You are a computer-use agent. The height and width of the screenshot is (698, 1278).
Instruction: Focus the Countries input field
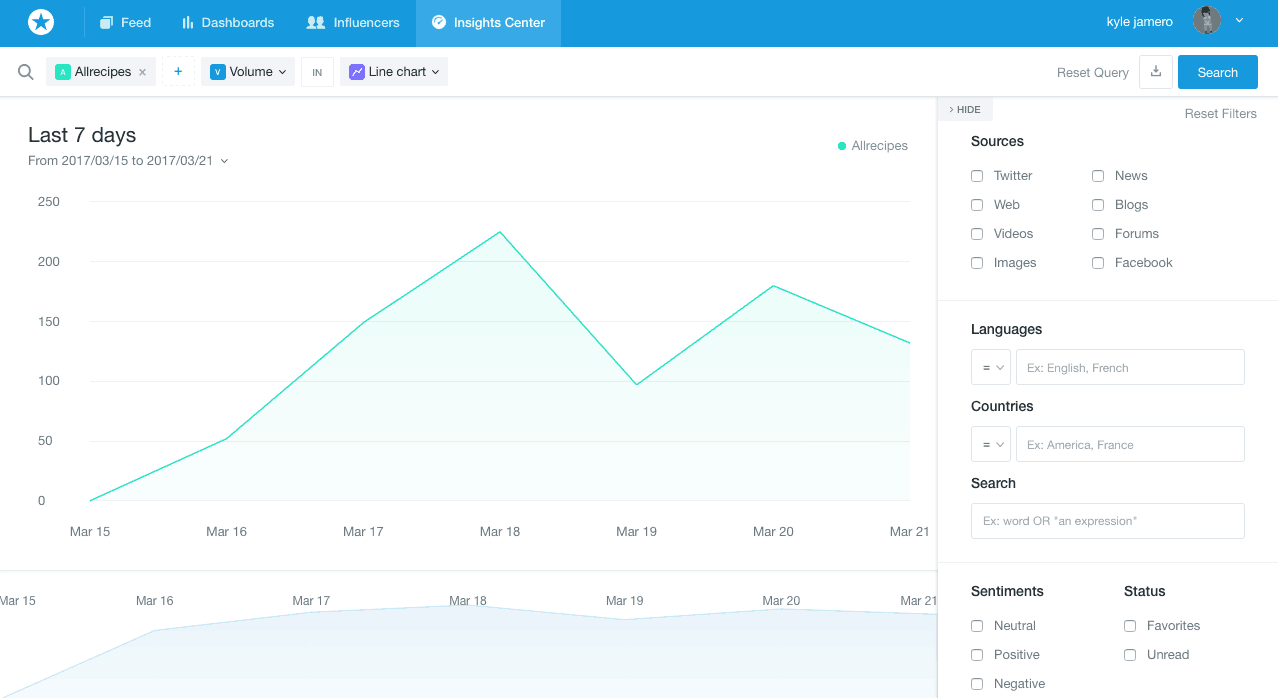click(1130, 444)
